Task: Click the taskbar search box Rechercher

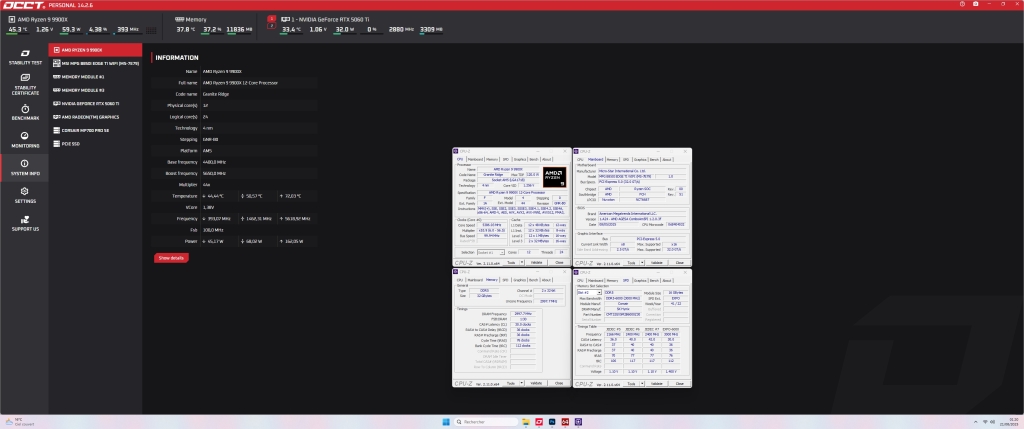Action: tap(486, 422)
